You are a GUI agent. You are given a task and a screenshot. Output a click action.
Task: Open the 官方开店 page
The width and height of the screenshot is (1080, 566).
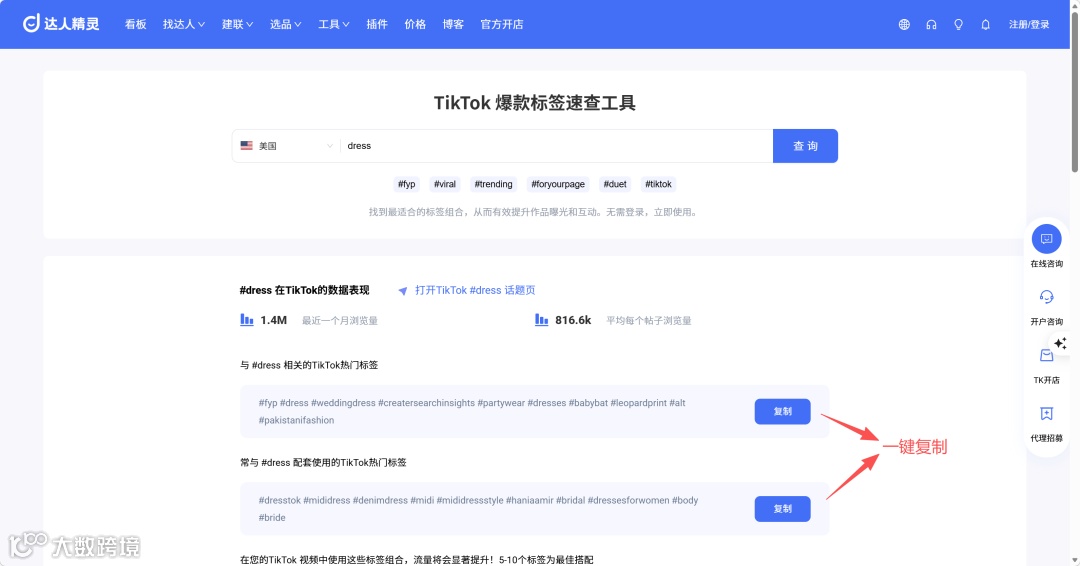(x=502, y=24)
